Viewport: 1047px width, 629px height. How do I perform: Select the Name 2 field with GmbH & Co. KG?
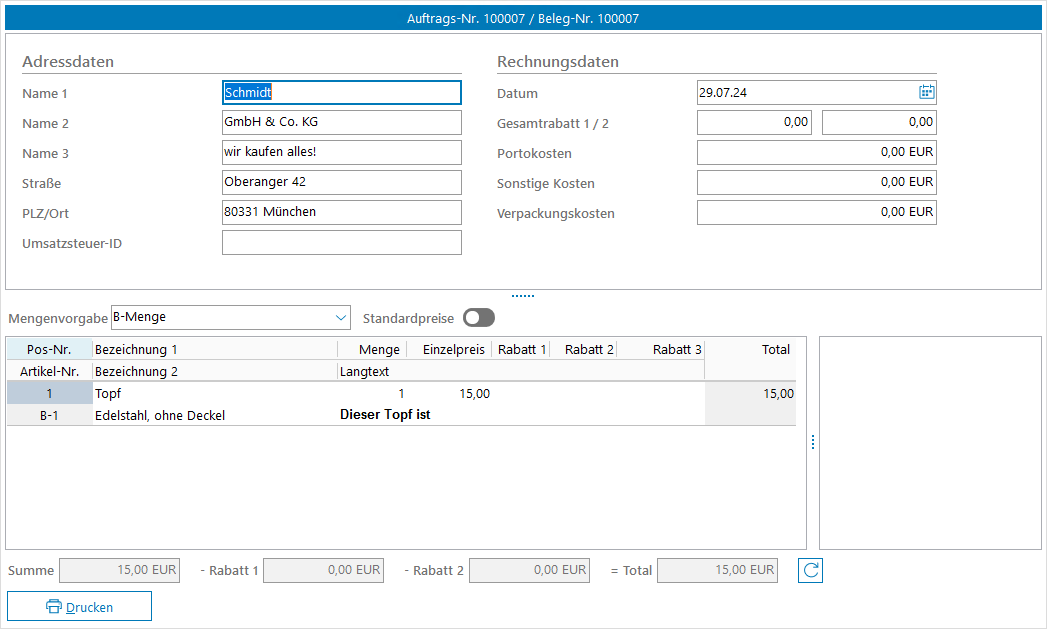[x=341, y=123]
